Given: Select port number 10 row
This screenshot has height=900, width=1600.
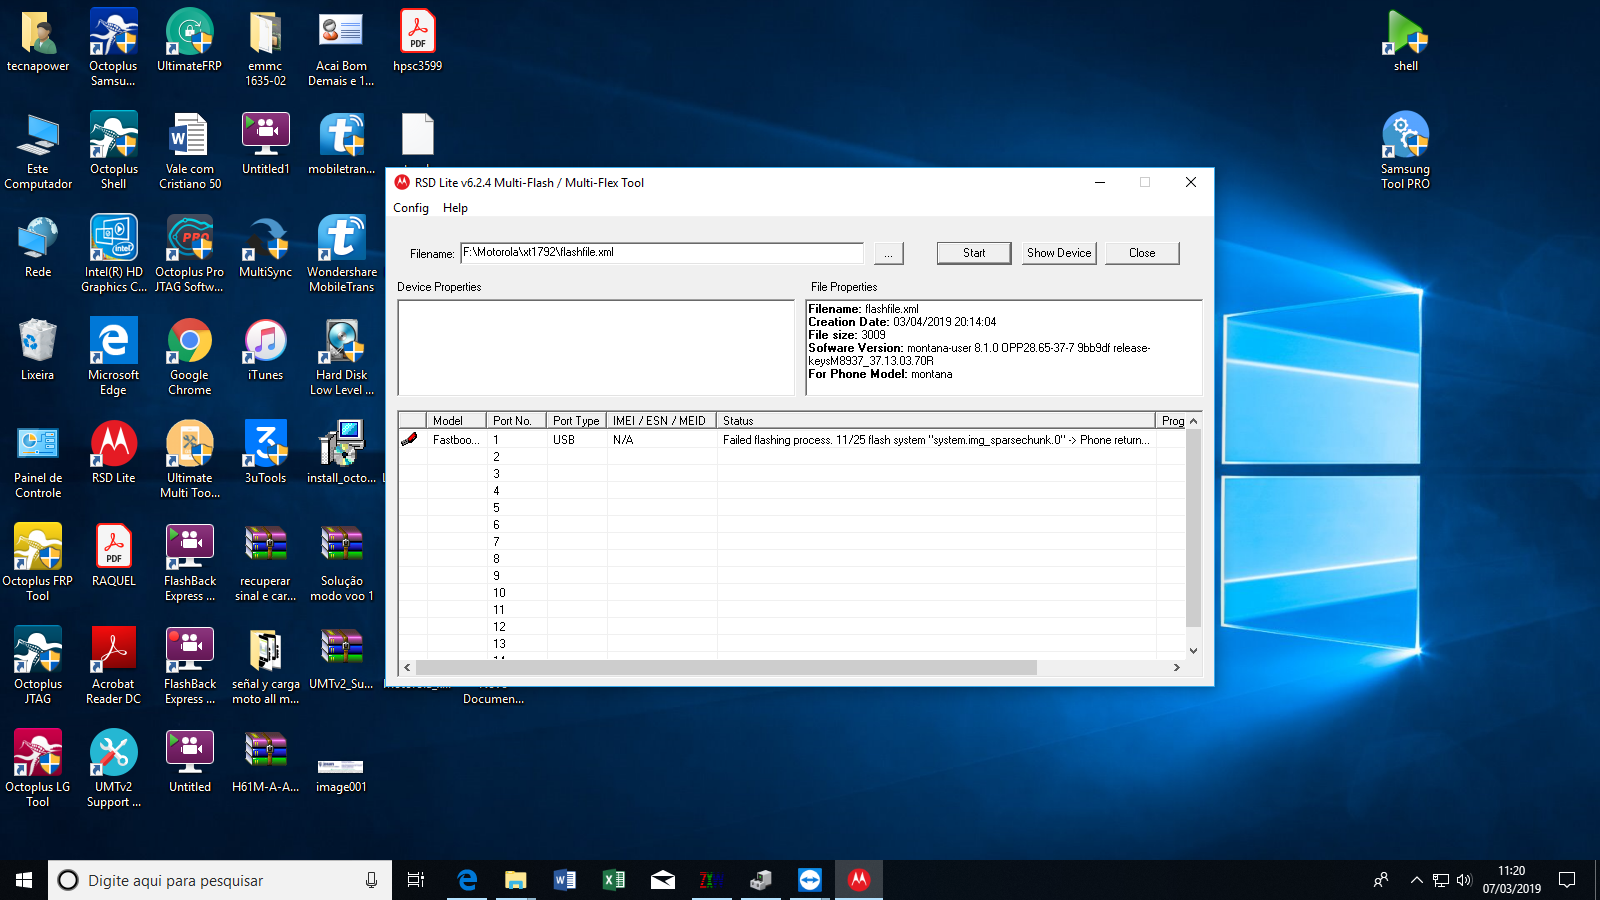Looking at the screenshot, I should [792, 593].
